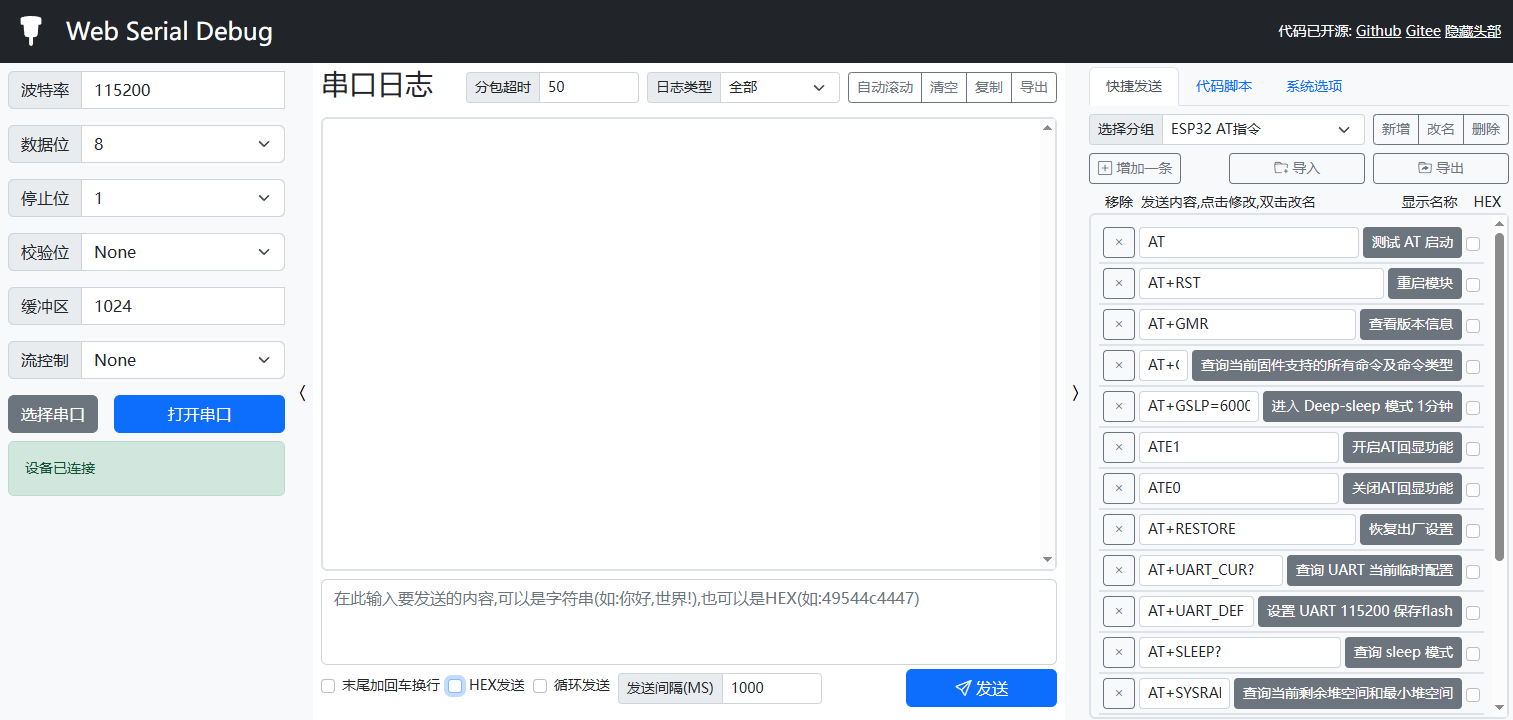The image size is (1513, 720).
Task: Send the 测试 AT 启动 command
Action: click(x=1412, y=242)
